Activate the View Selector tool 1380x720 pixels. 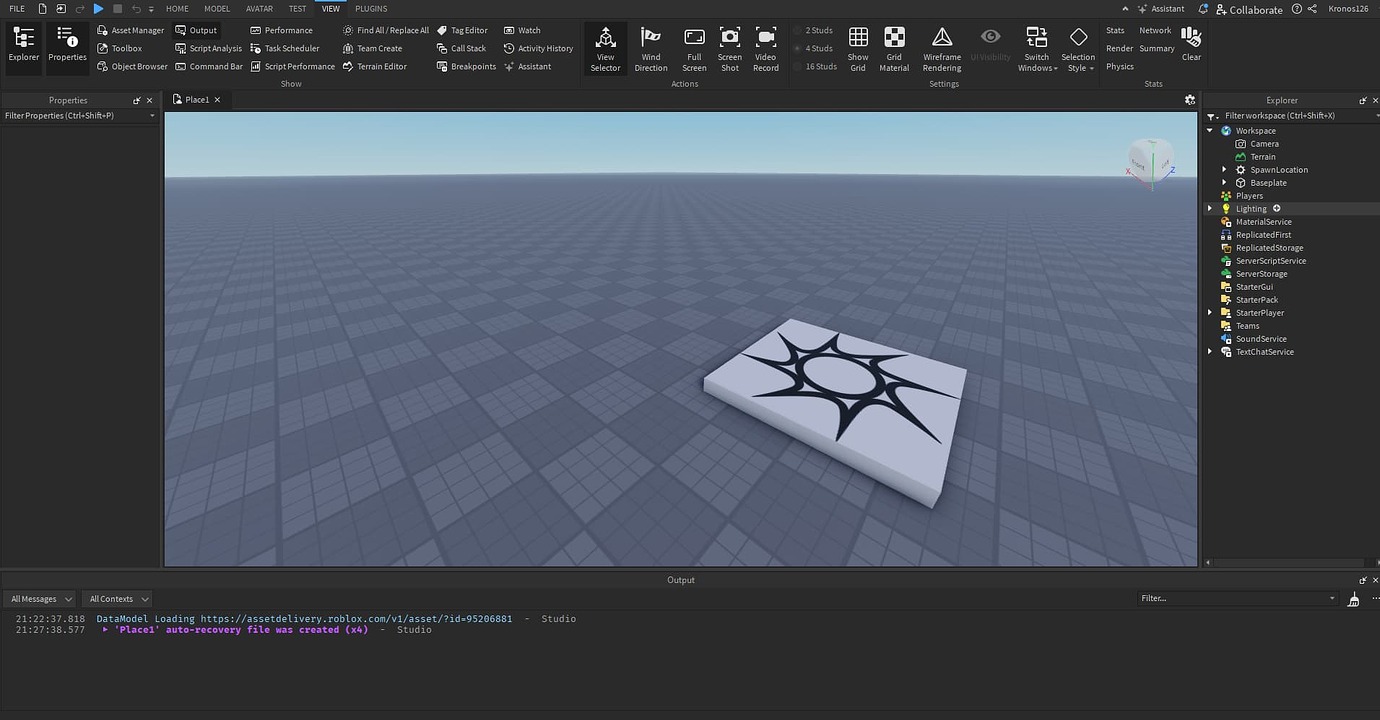click(605, 47)
